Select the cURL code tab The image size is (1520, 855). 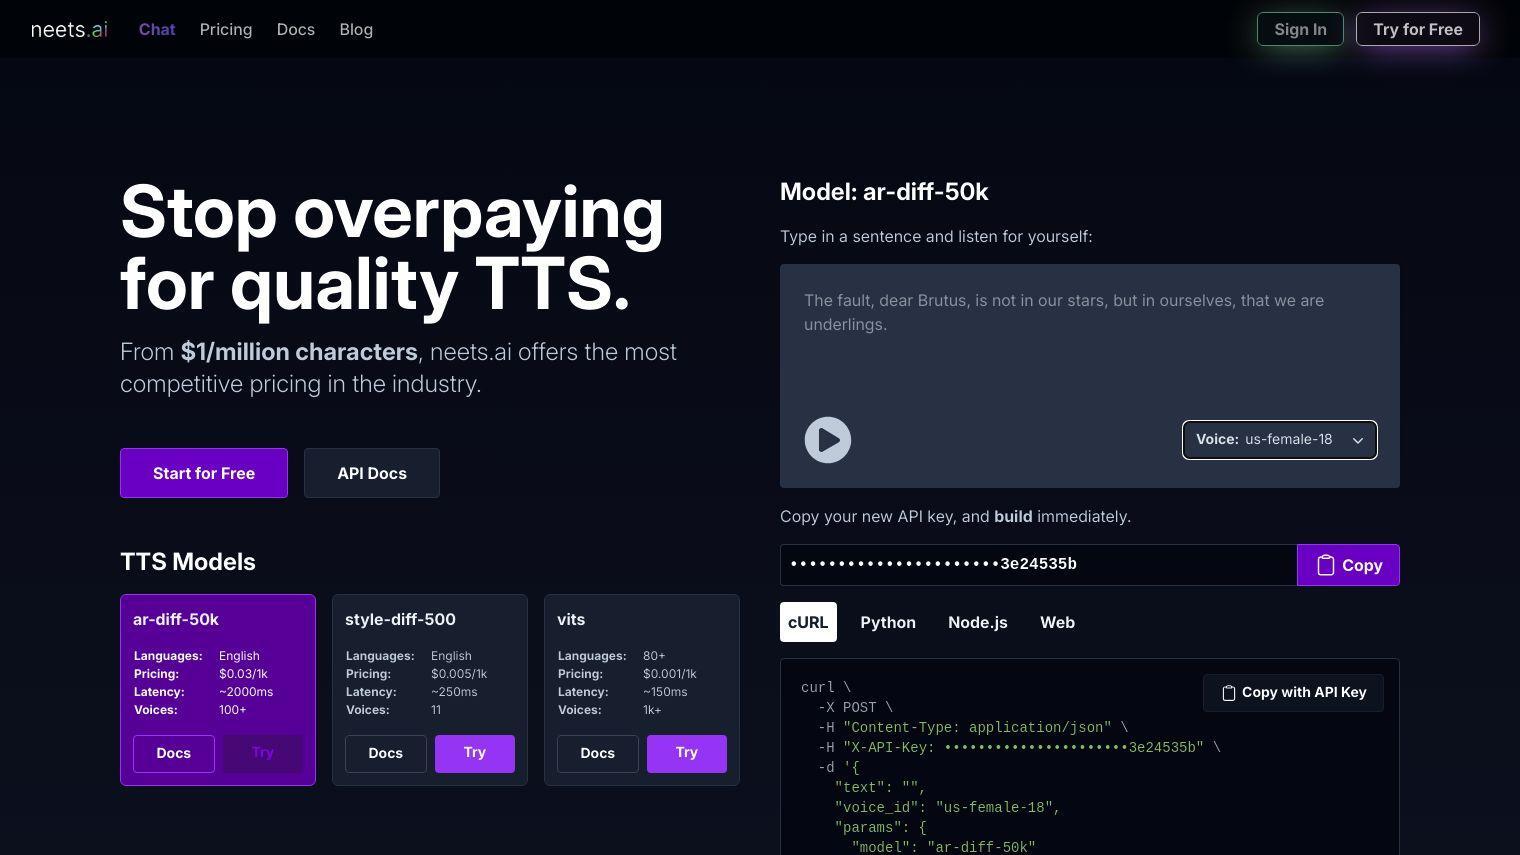click(808, 622)
